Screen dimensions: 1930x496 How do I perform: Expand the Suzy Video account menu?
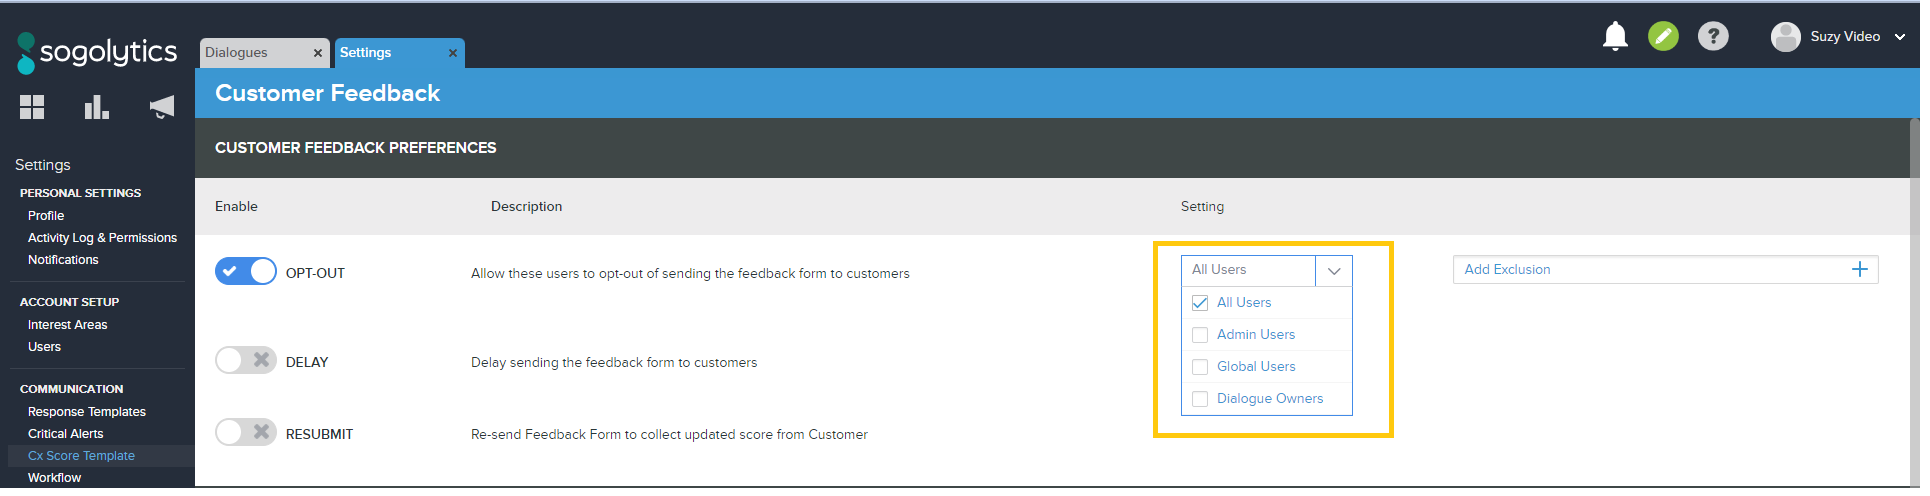tap(1899, 37)
